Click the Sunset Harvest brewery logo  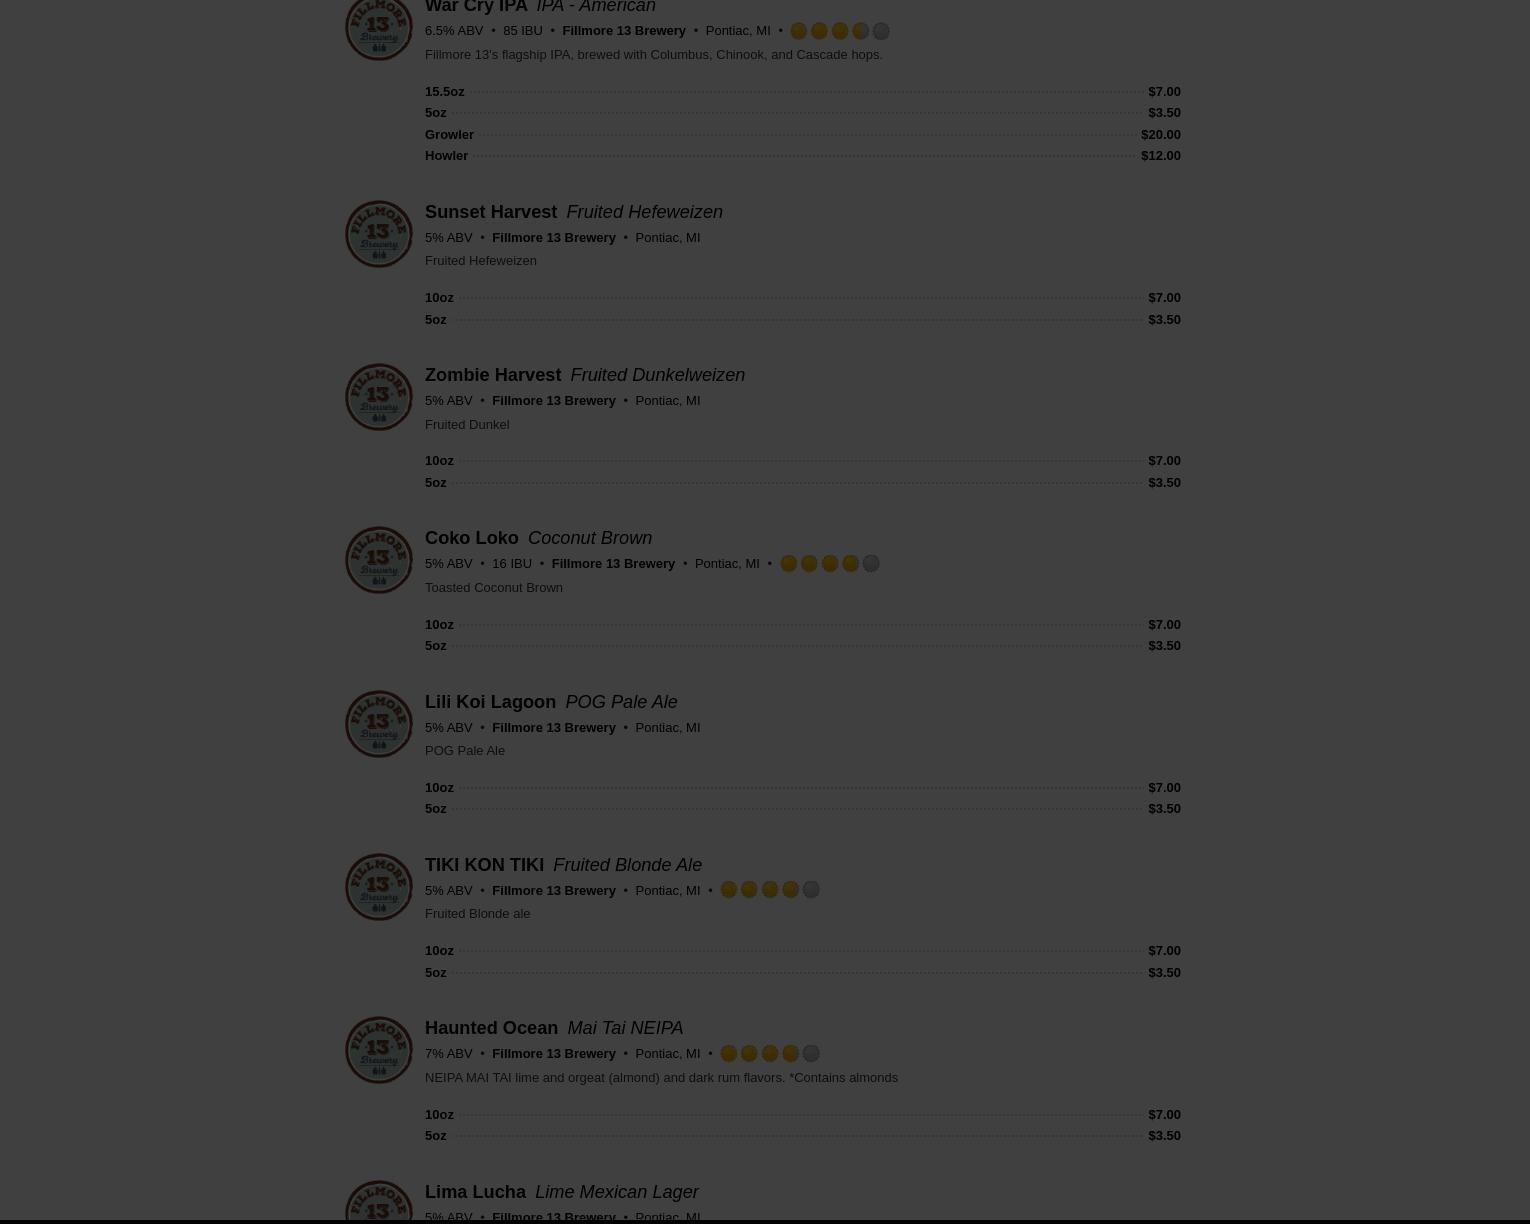[379, 234]
